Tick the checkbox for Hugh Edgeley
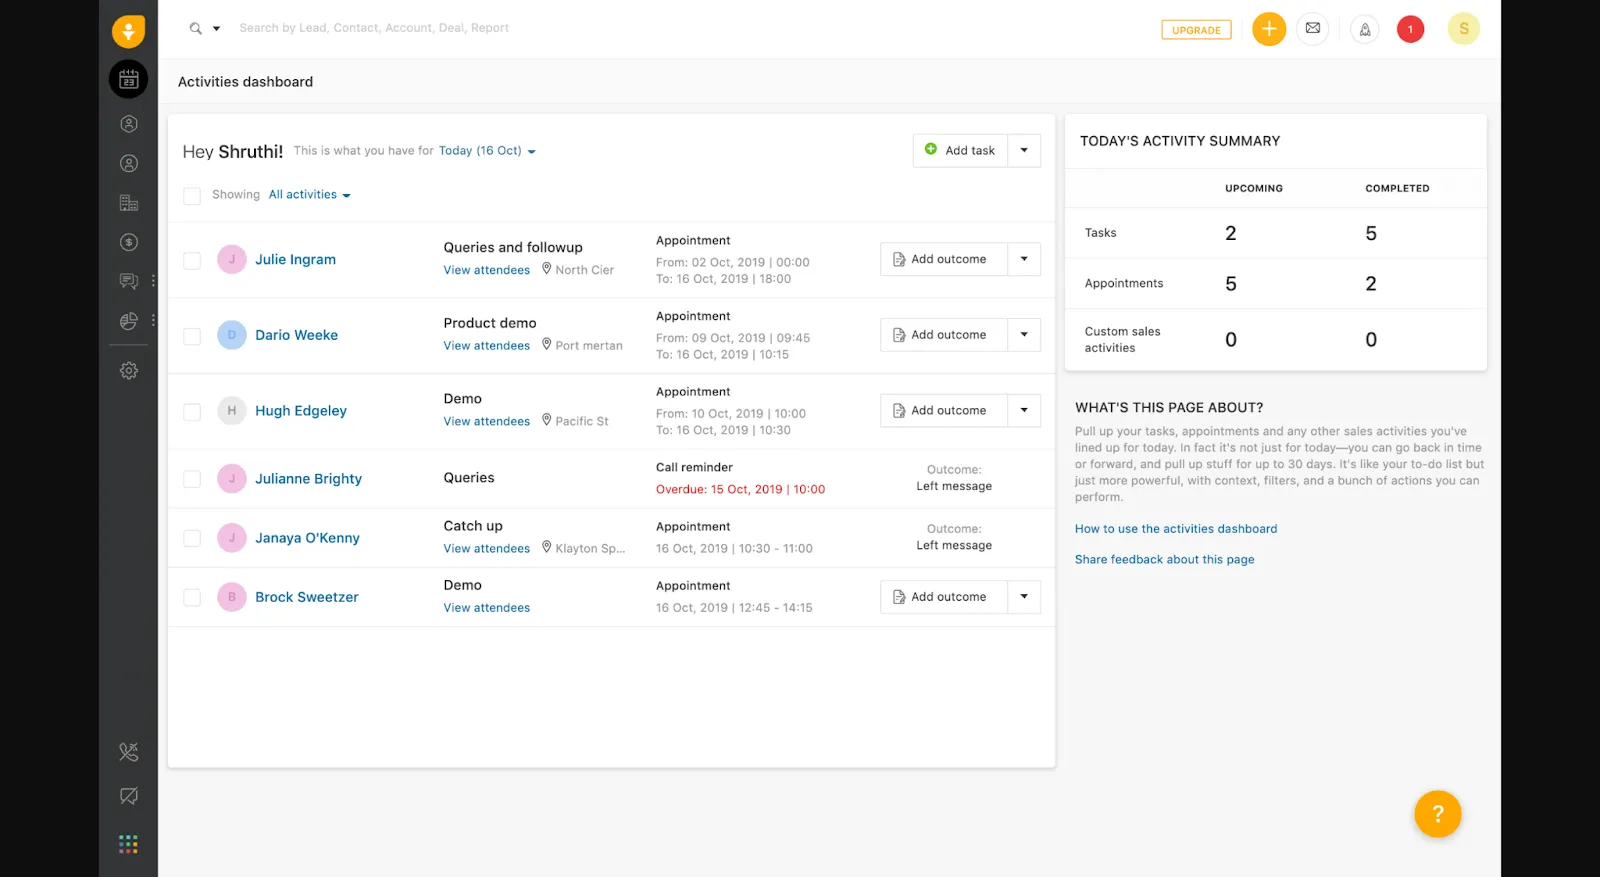The height and width of the screenshot is (877, 1600). 192,412
